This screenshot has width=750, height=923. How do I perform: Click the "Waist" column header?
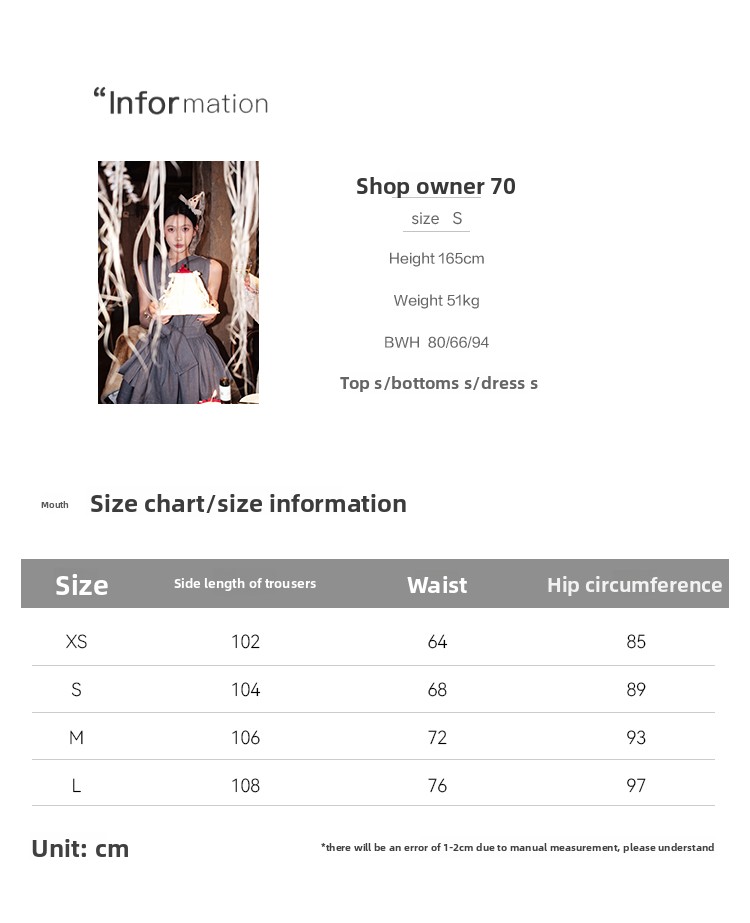click(437, 585)
